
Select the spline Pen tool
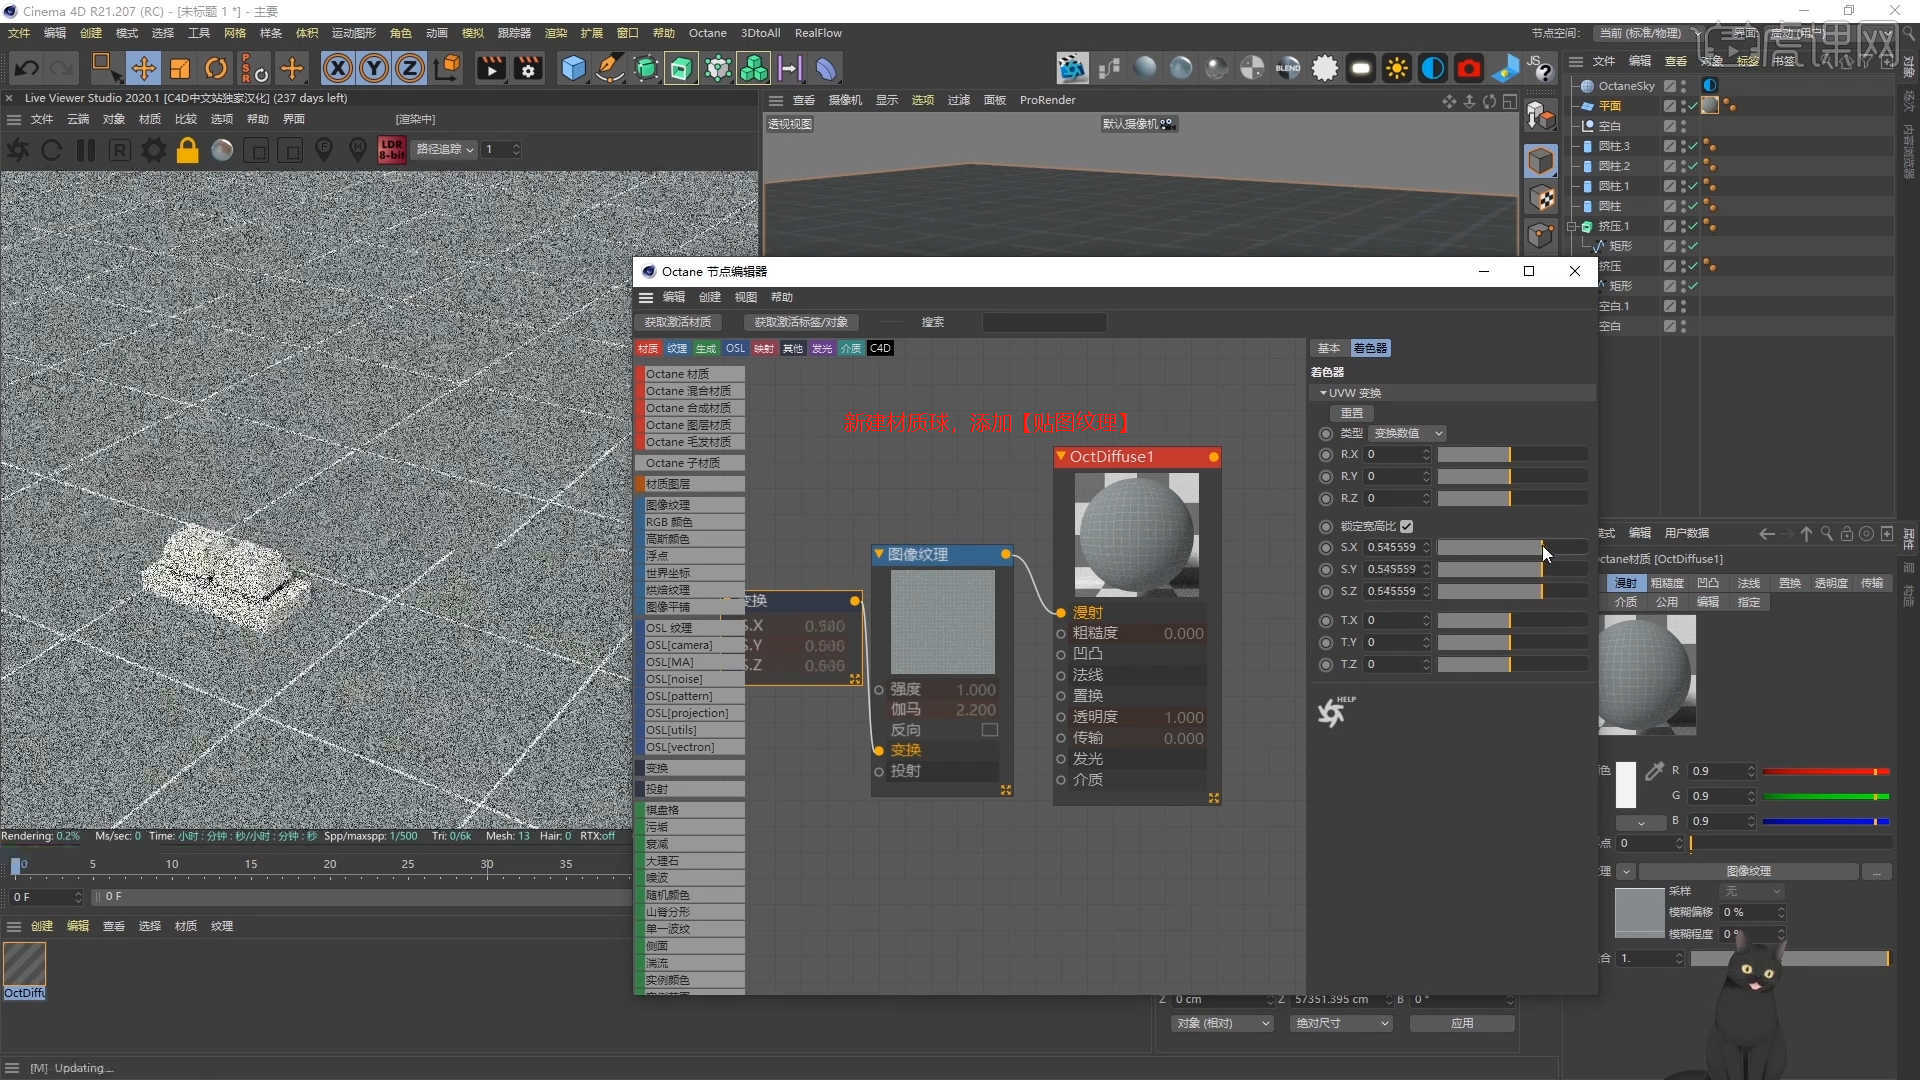[609, 68]
